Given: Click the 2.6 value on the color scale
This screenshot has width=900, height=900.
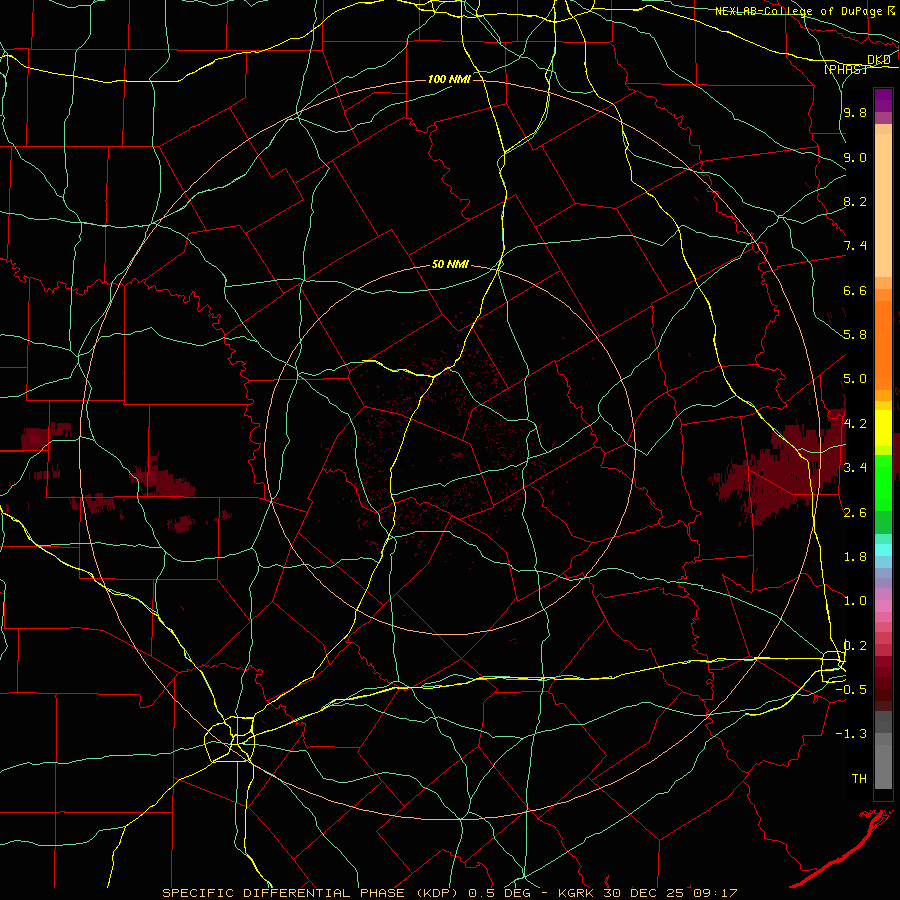Looking at the screenshot, I should pyautogui.click(x=855, y=513).
